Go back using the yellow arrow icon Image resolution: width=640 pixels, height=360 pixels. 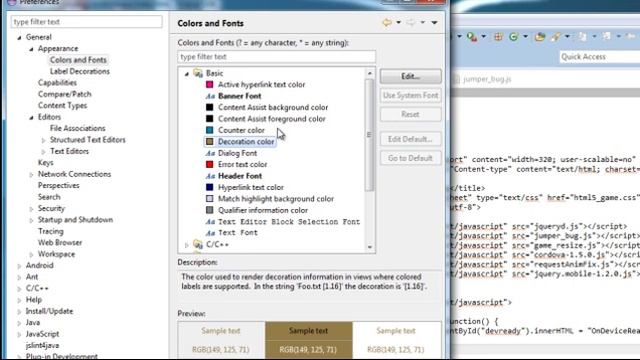click(x=387, y=22)
